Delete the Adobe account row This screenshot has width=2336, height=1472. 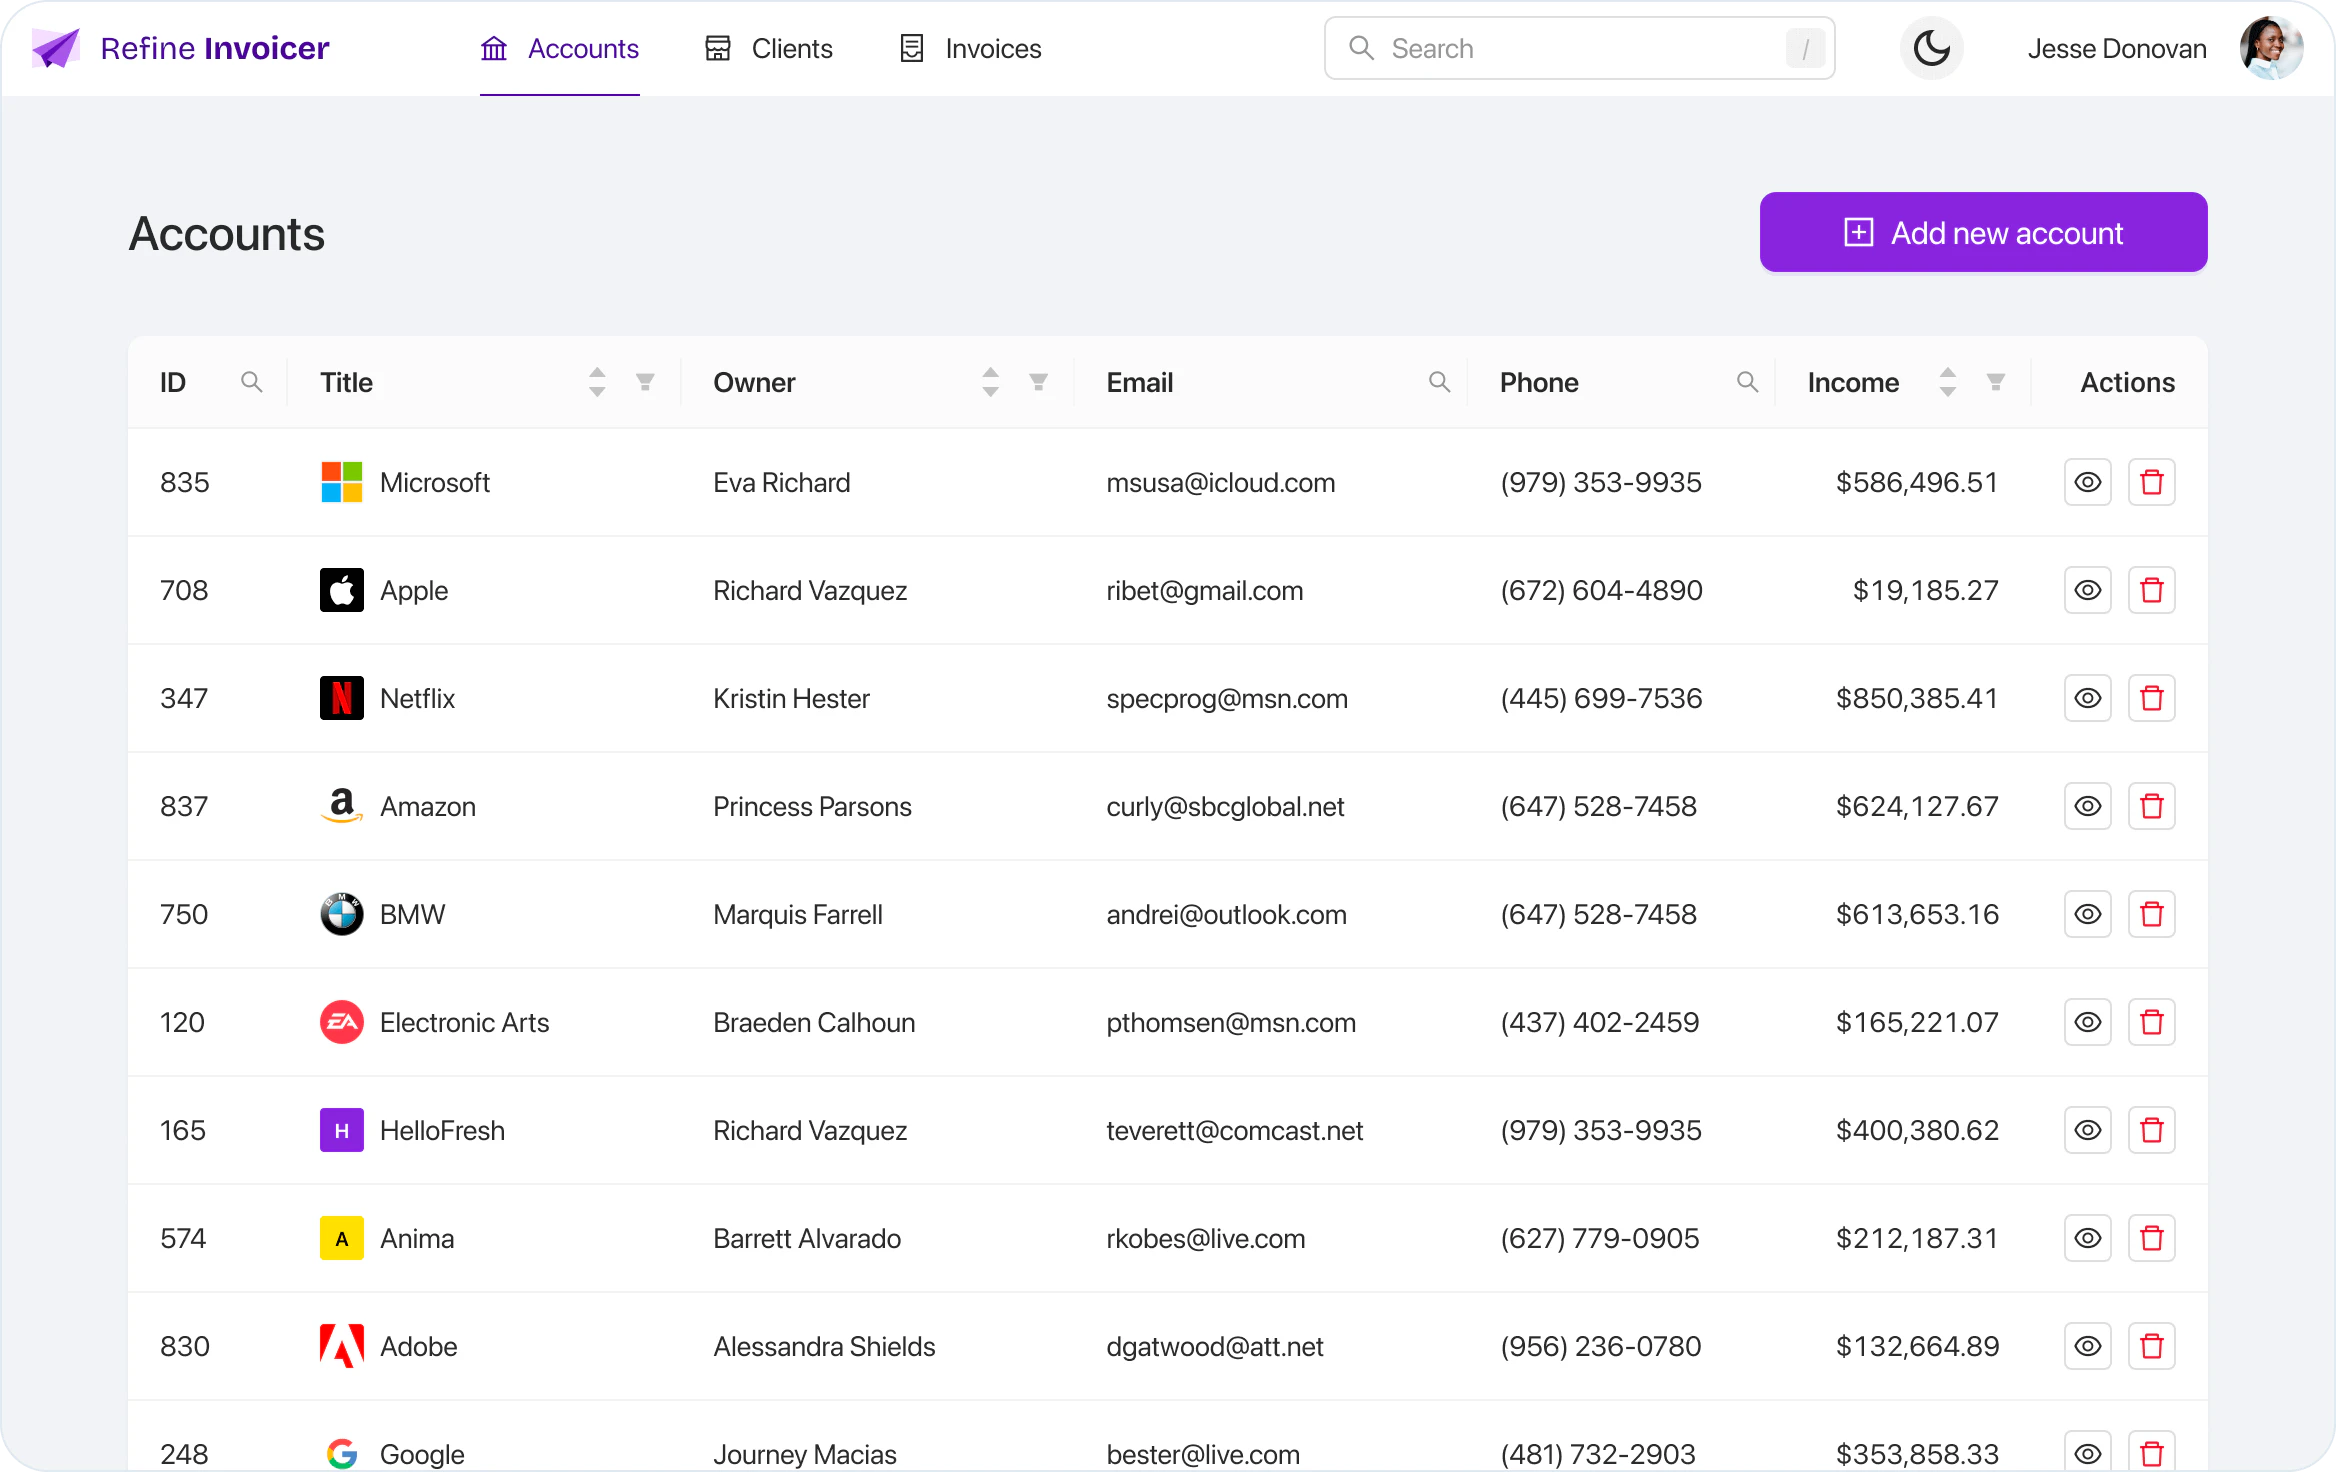[2152, 1346]
